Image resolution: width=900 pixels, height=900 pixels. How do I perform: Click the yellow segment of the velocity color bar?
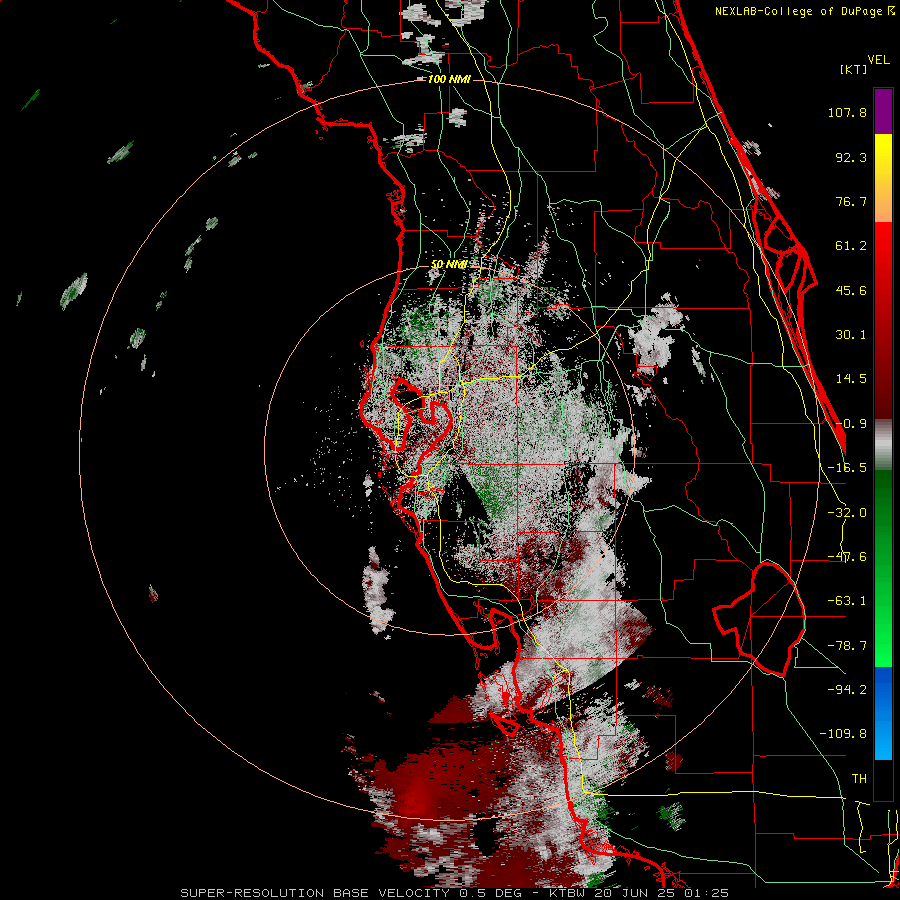click(x=883, y=178)
